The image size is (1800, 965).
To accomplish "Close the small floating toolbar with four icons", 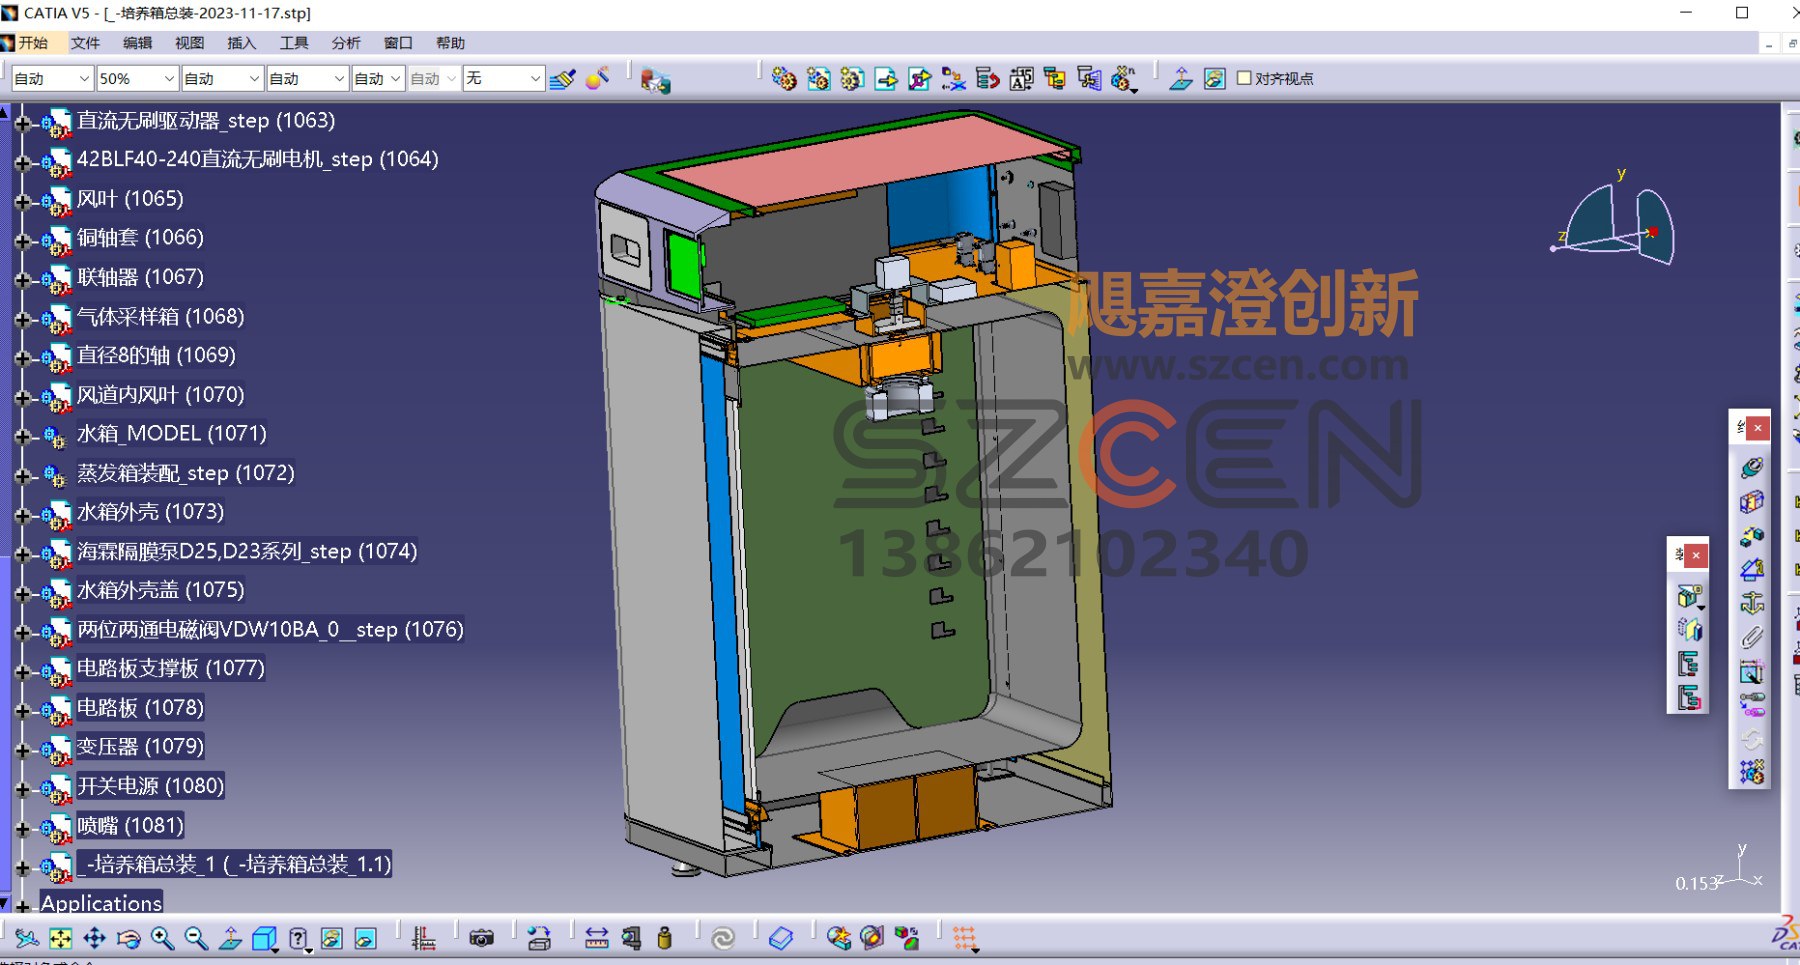I will coord(1696,555).
